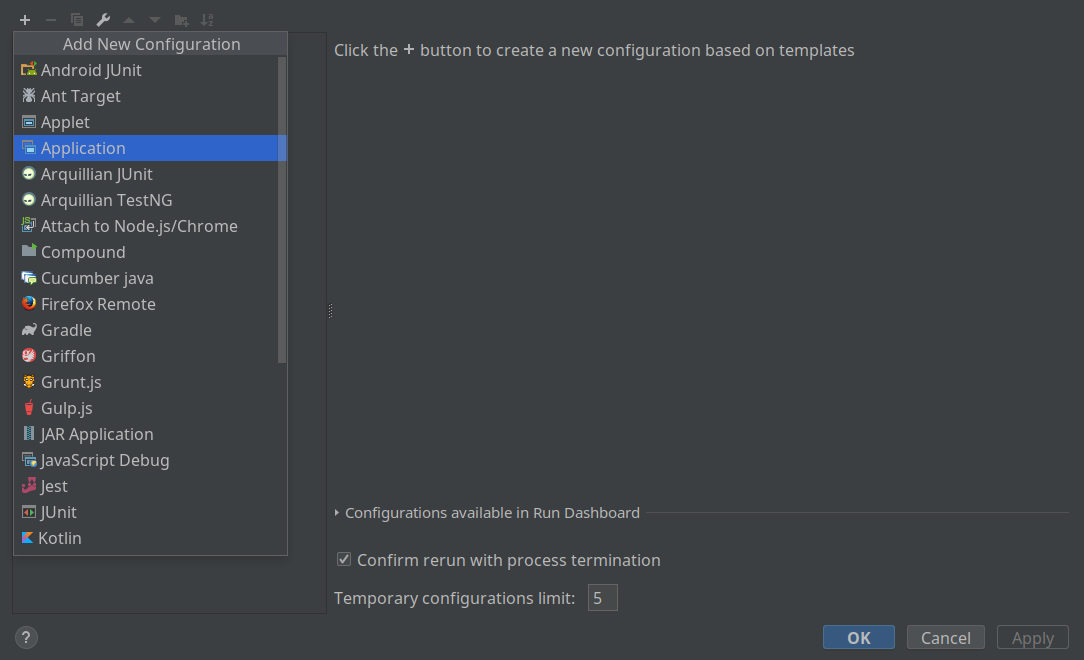Click the Griffon red icon

coord(28,355)
